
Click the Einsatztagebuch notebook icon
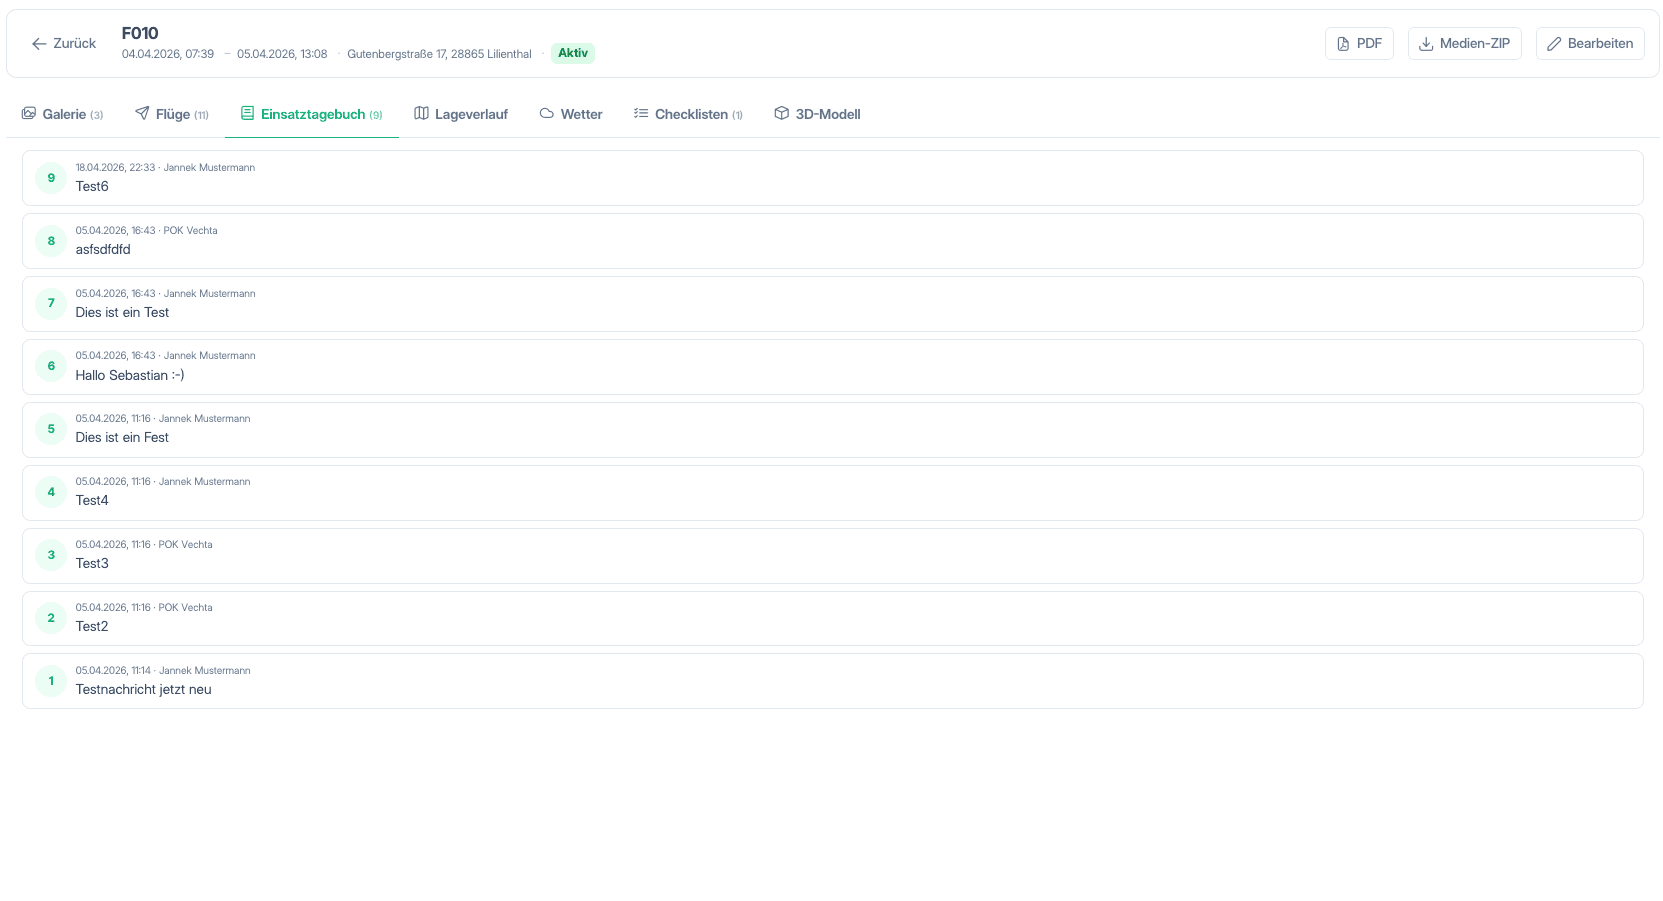[x=247, y=114]
